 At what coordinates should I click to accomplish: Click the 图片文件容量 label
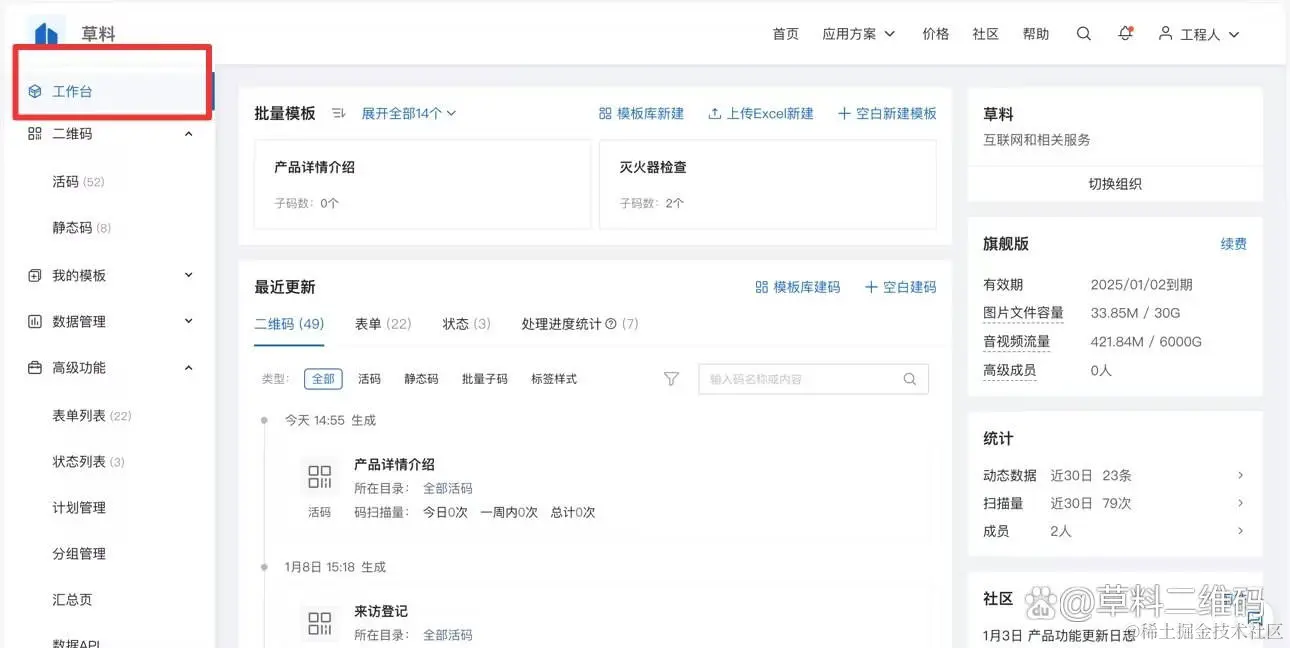[x=1023, y=313]
